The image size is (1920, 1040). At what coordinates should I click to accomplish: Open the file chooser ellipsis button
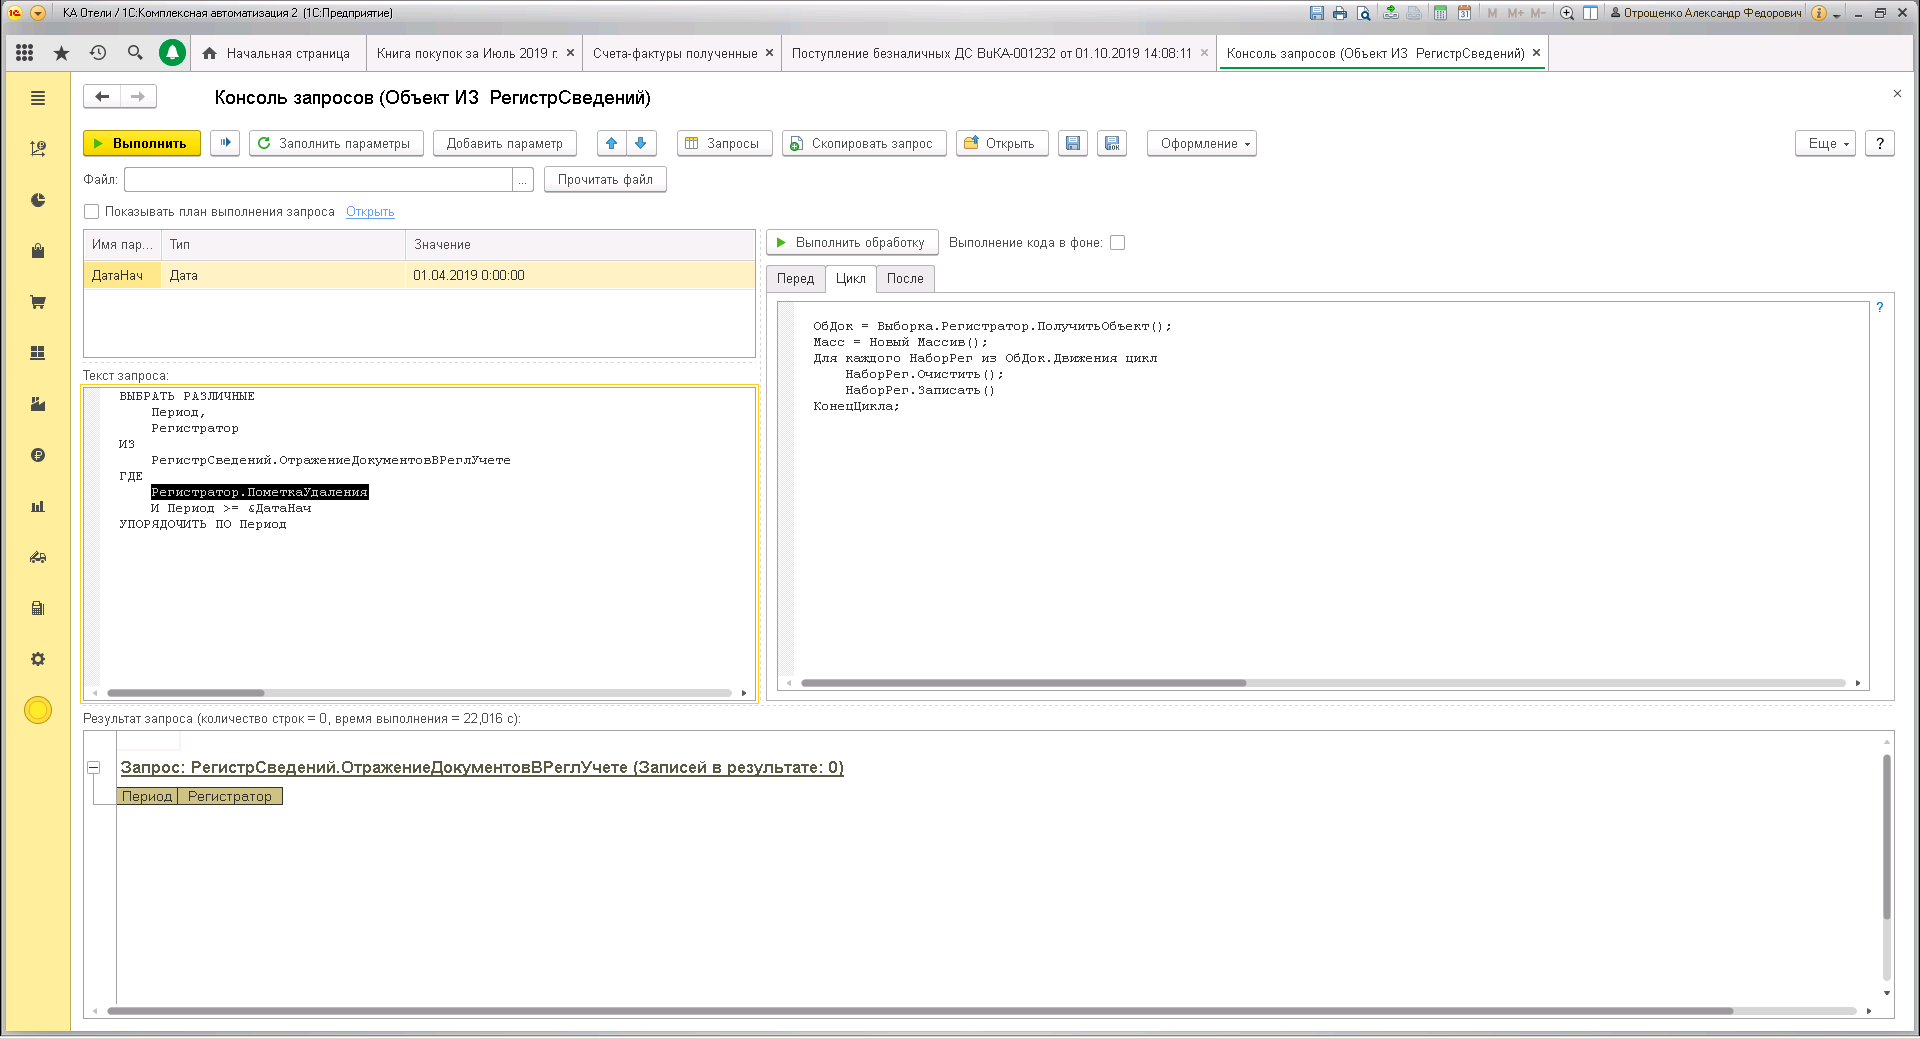pos(523,180)
